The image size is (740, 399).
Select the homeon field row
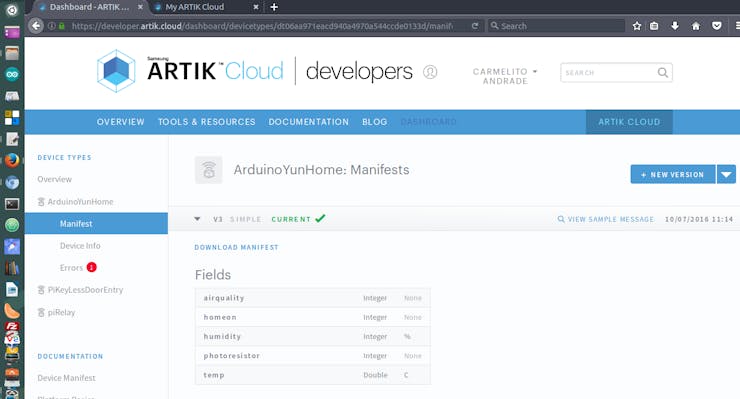(x=312, y=317)
